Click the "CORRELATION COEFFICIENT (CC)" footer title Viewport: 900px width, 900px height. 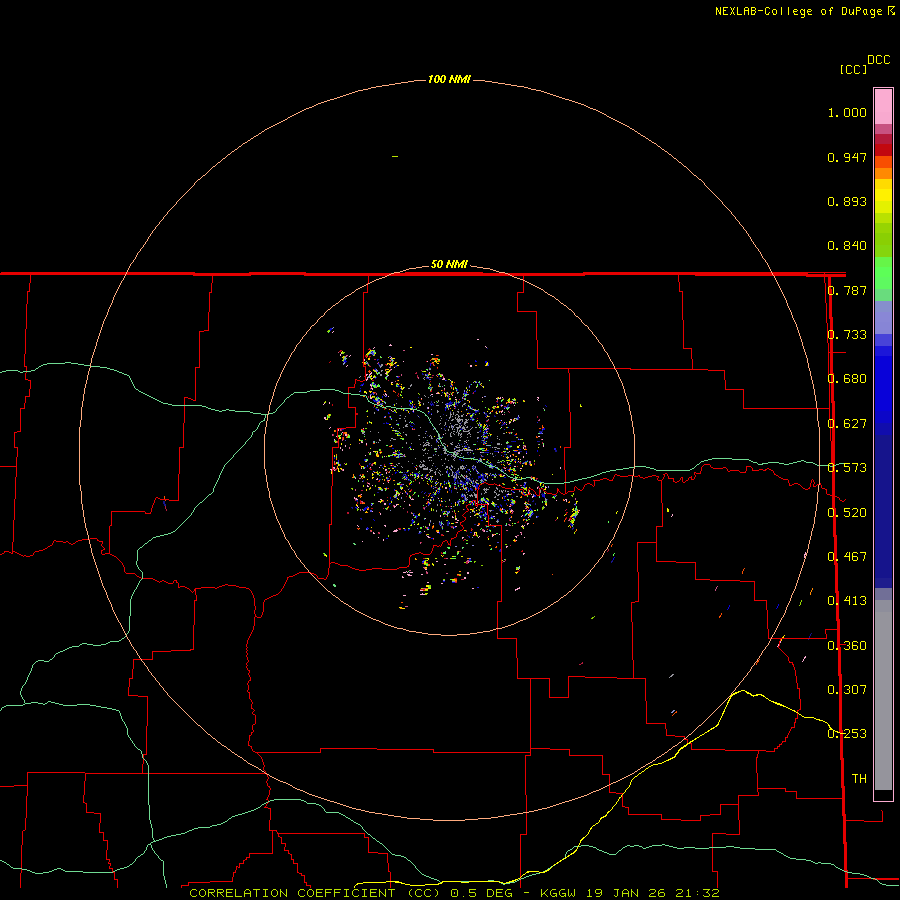coord(315,893)
